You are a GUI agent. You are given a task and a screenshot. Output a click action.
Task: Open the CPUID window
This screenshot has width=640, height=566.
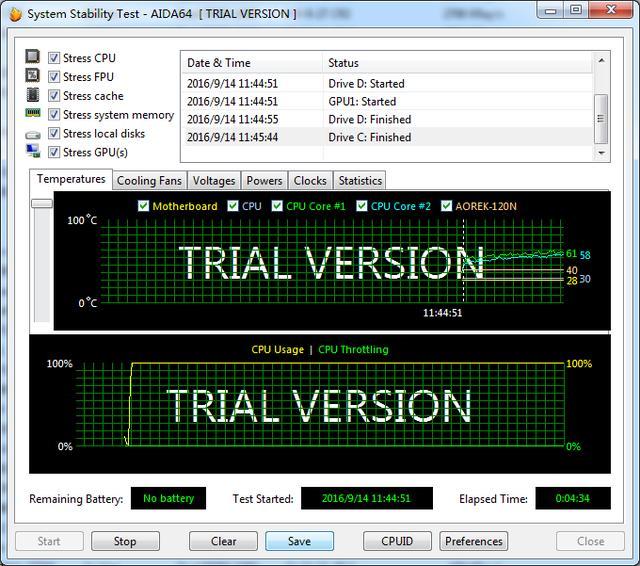tap(397, 541)
